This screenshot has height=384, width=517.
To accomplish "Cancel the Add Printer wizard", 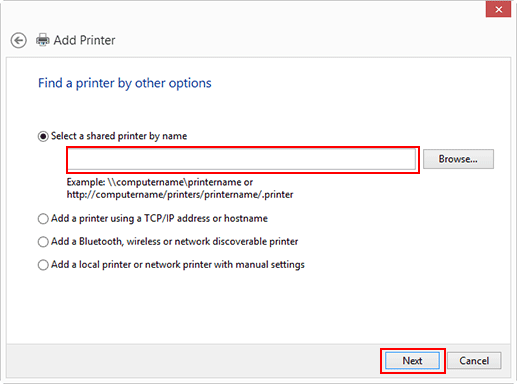I will point(474,361).
